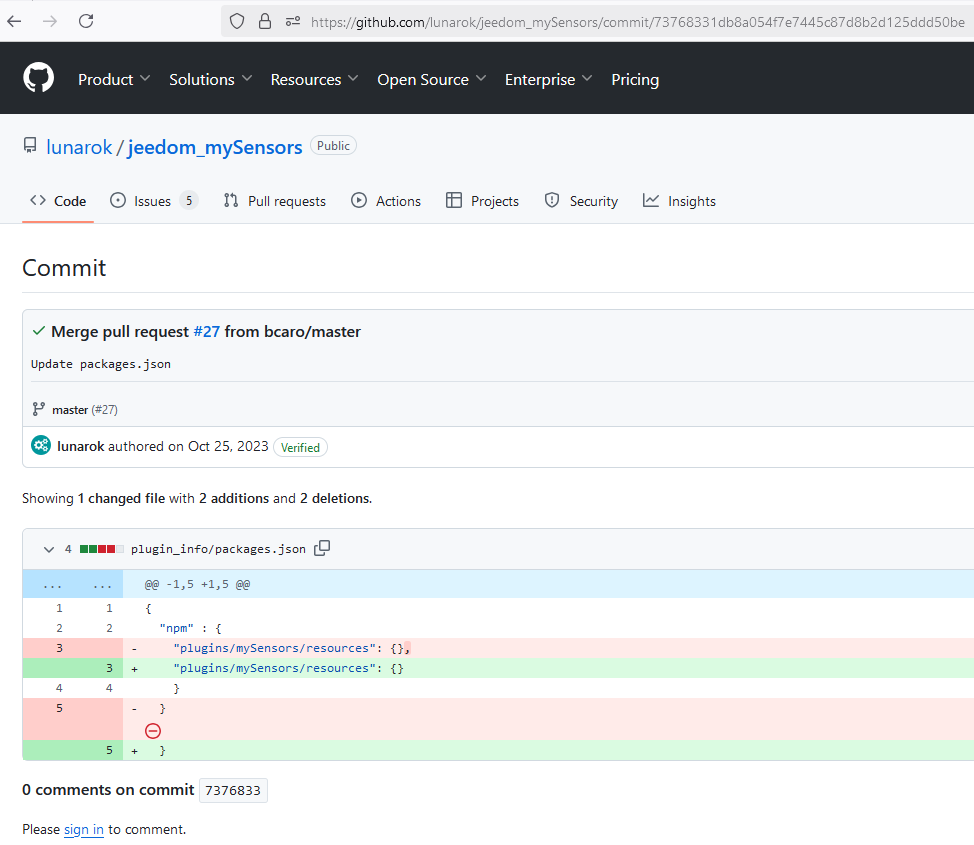
Task: Open the master branch link
Action: pos(70,409)
